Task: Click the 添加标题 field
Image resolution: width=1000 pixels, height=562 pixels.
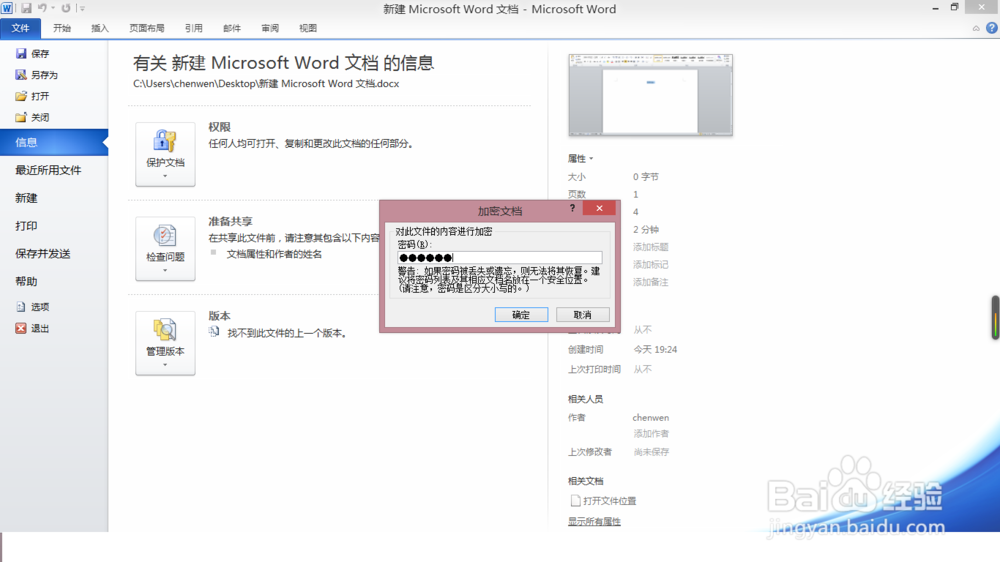Action: [651, 247]
